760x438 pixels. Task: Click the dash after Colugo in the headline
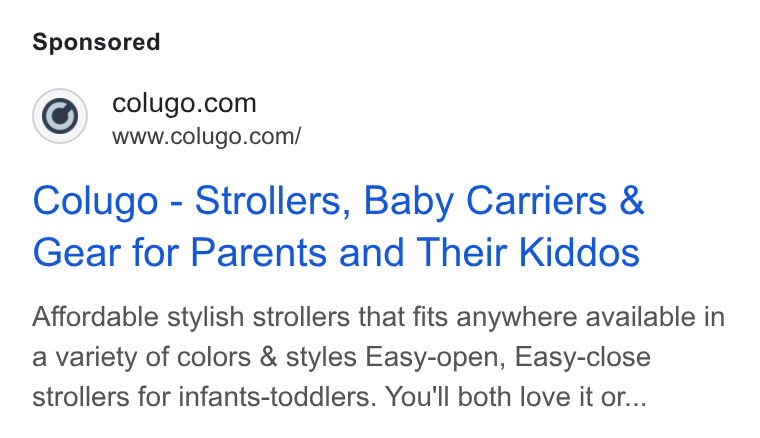[x=177, y=204]
